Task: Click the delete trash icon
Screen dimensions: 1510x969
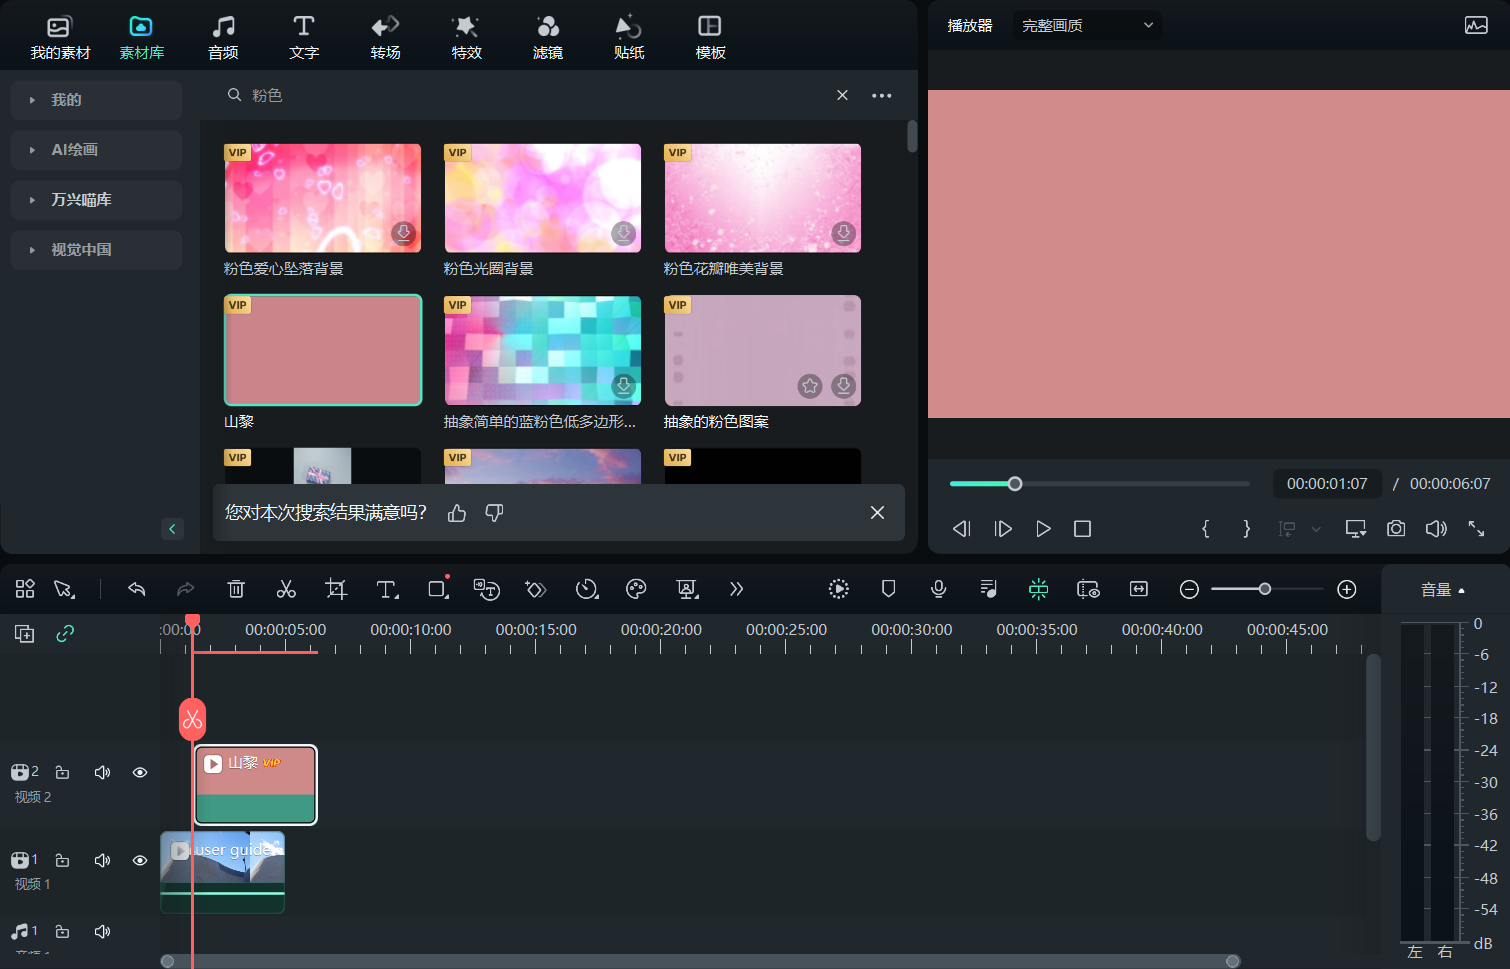Action: (x=236, y=589)
